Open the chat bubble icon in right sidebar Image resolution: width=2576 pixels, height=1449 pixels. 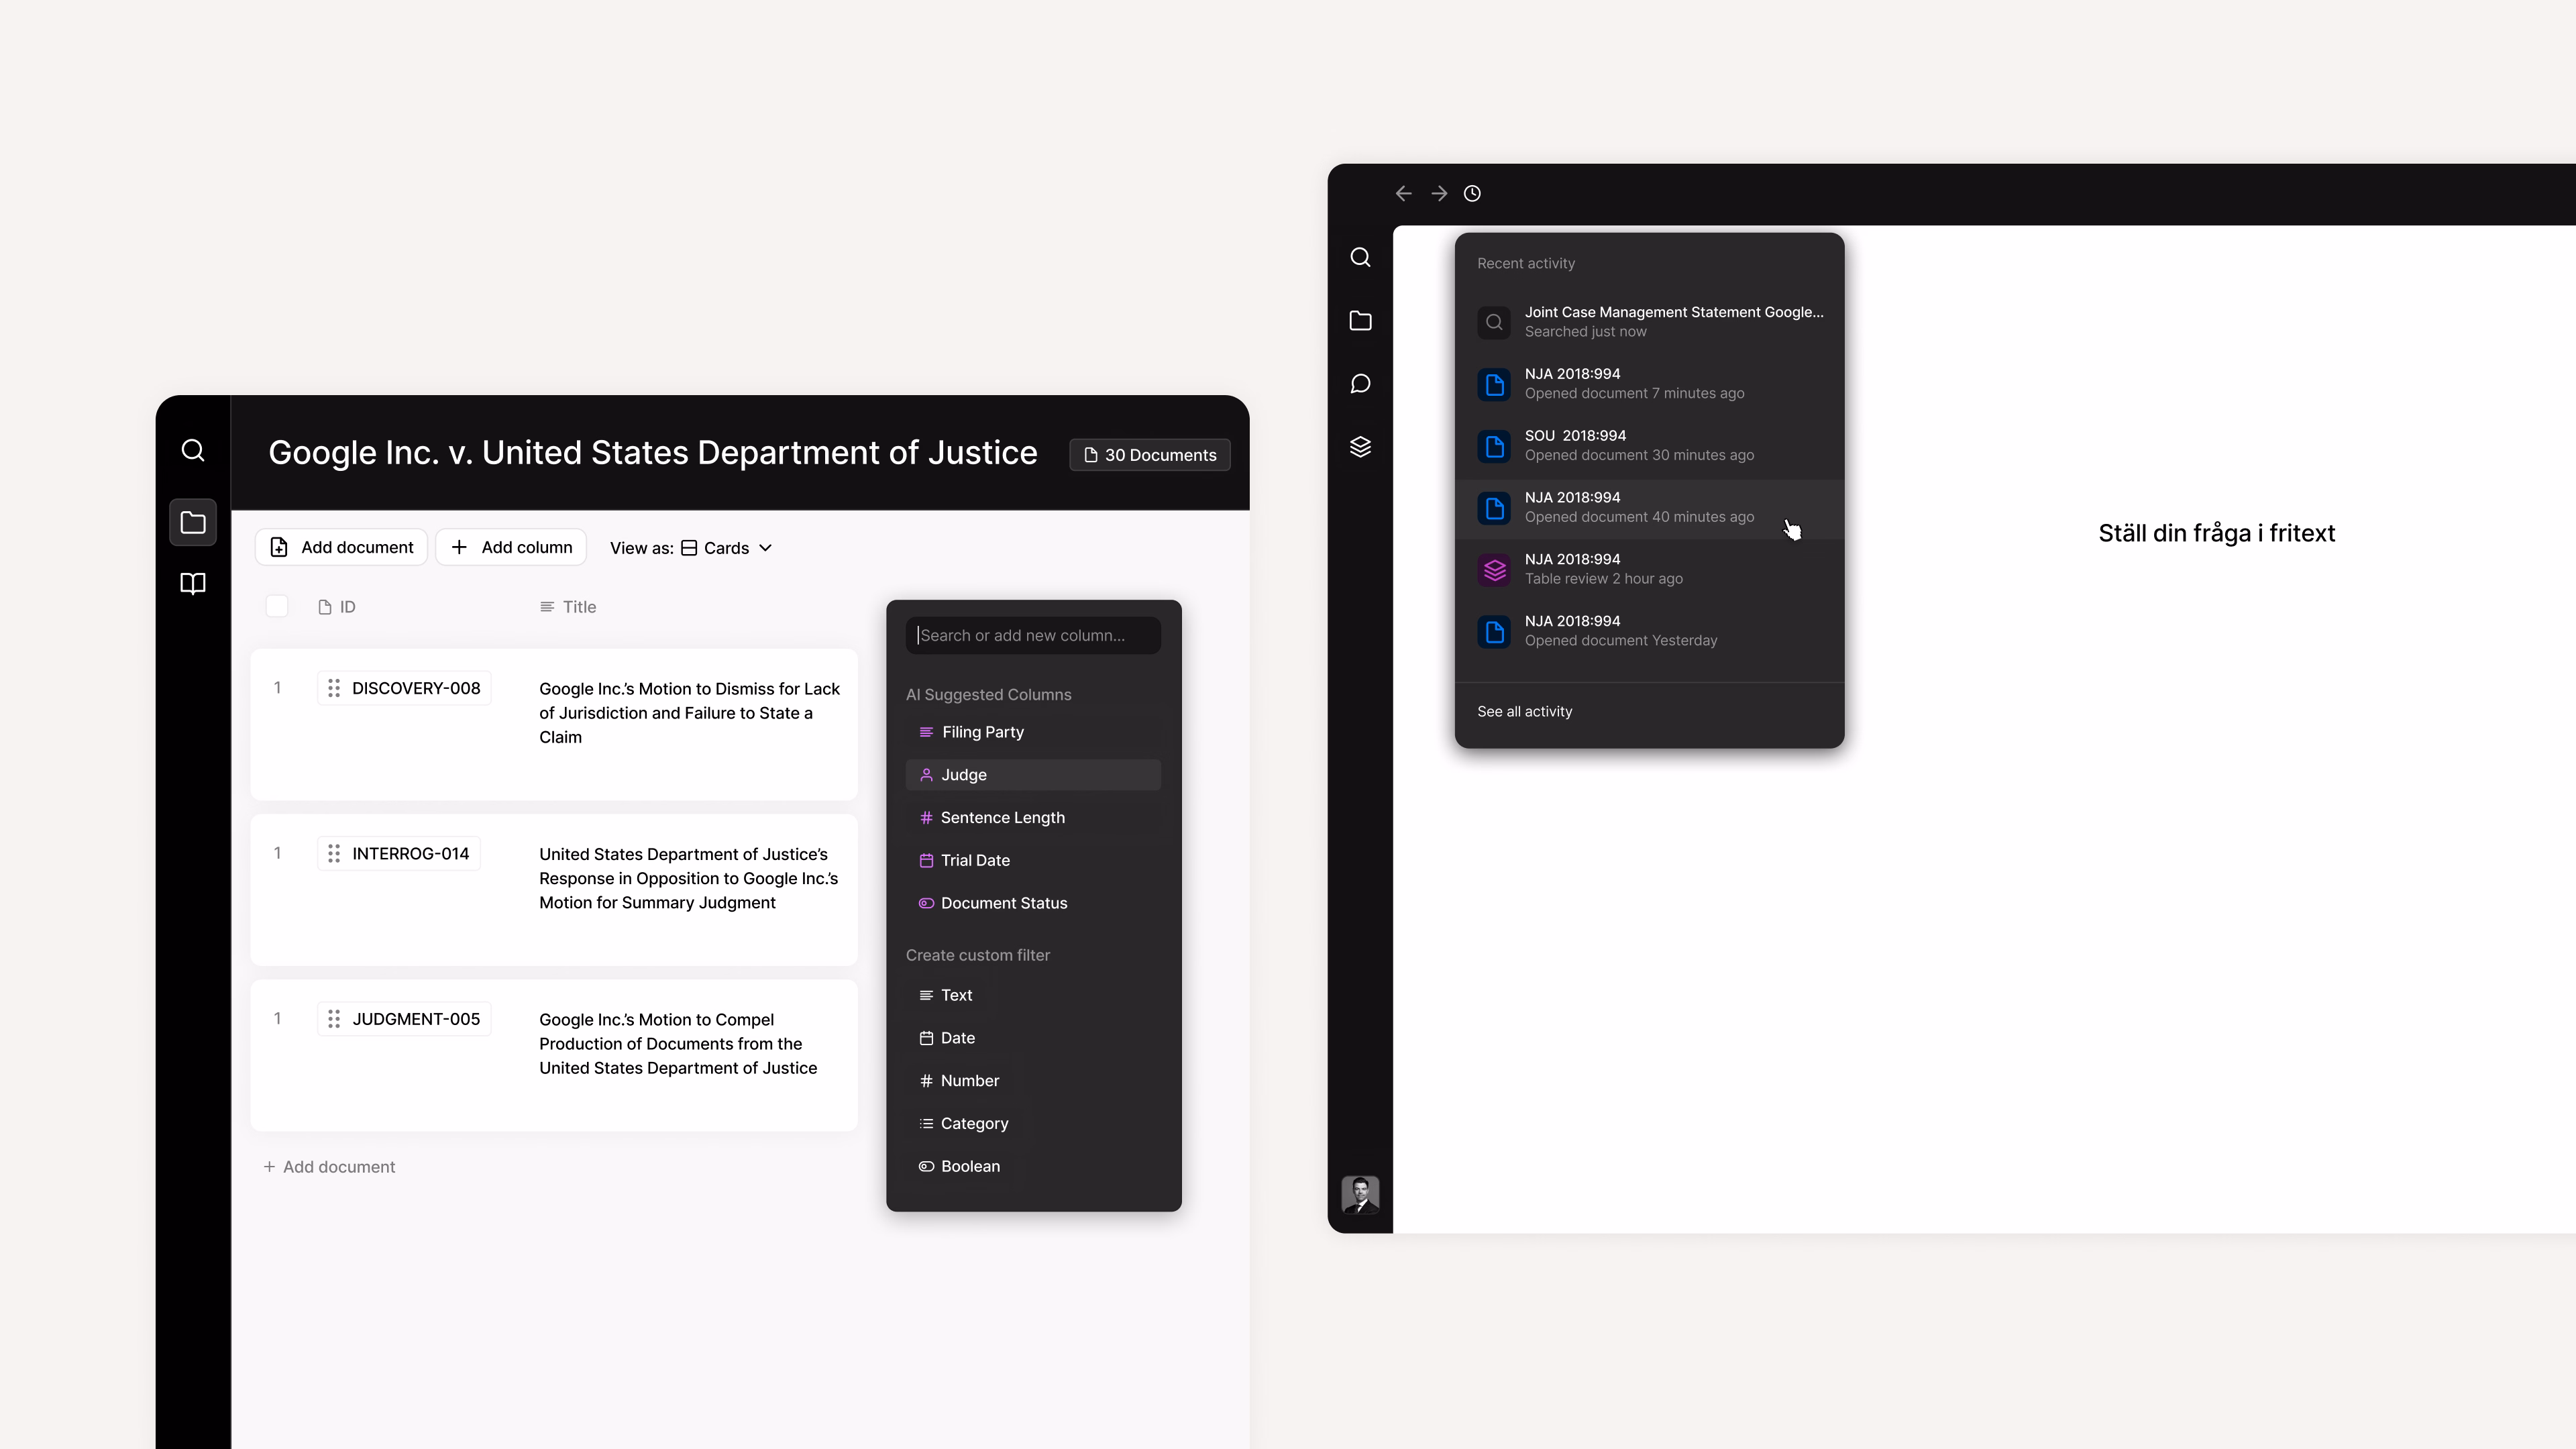pyautogui.click(x=1360, y=384)
